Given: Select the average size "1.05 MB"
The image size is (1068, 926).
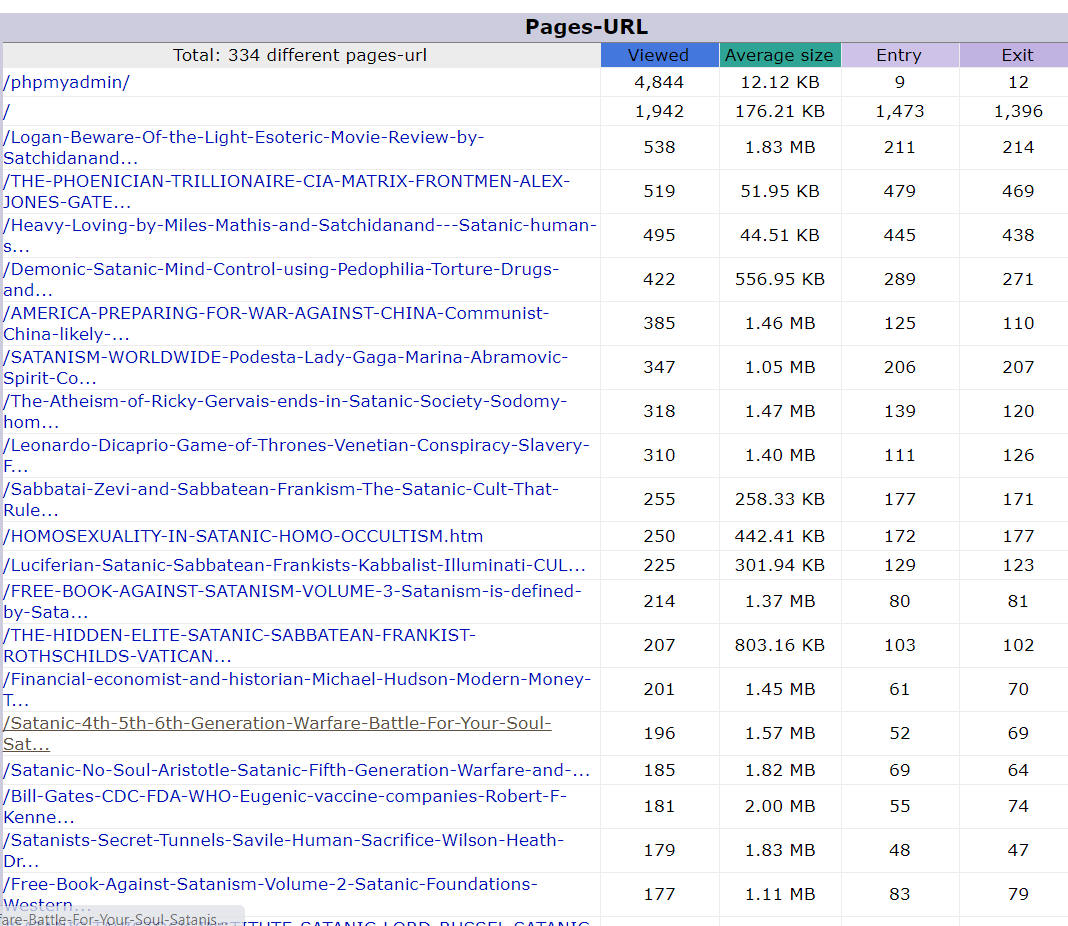Looking at the screenshot, I should pyautogui.click(x=780, y=367).
